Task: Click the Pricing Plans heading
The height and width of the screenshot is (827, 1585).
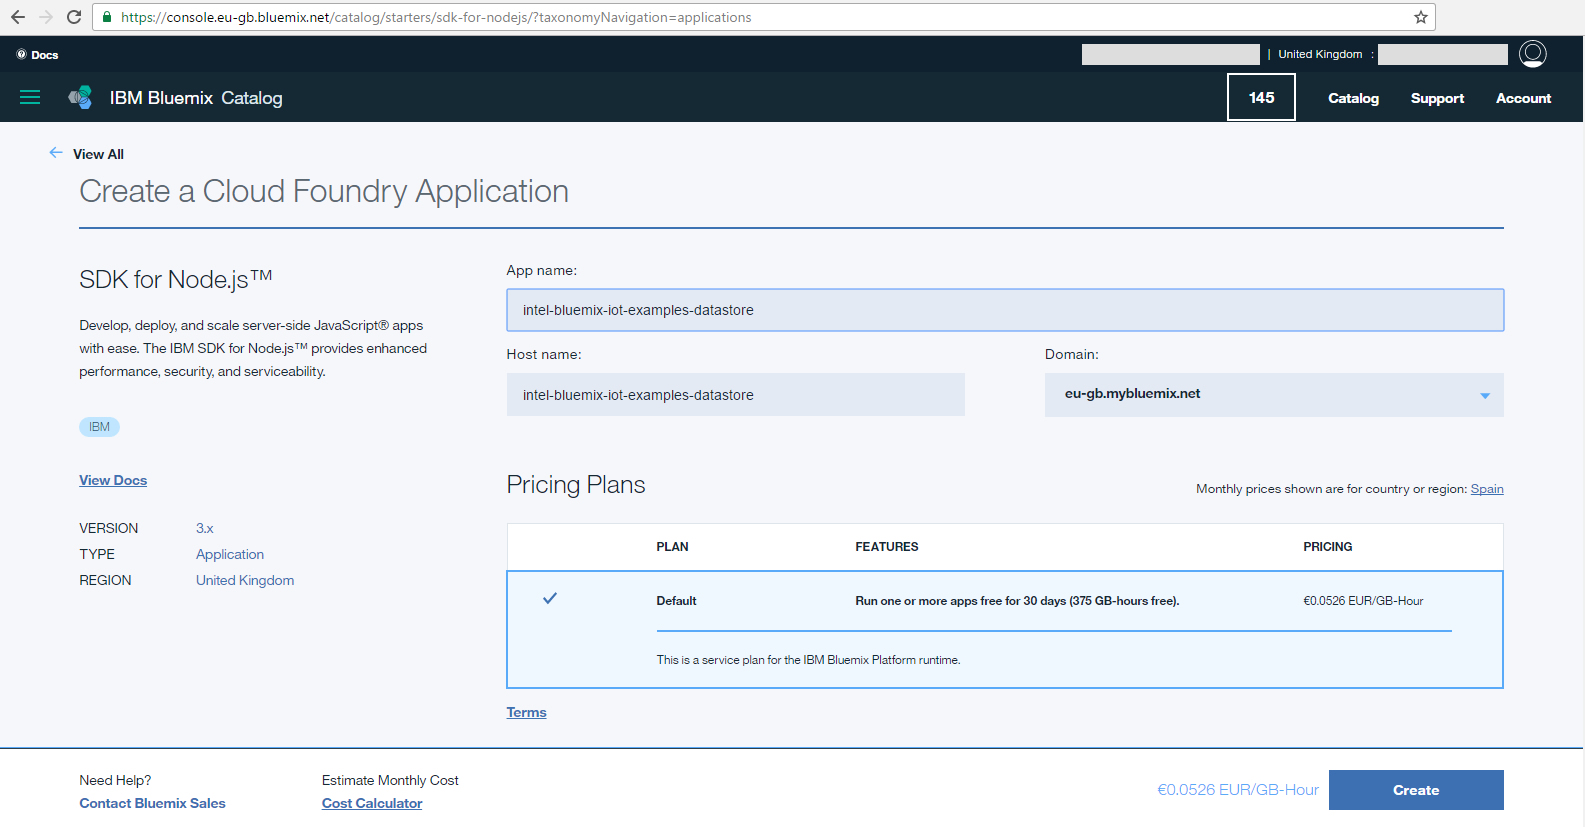Action: coord(576,485)
